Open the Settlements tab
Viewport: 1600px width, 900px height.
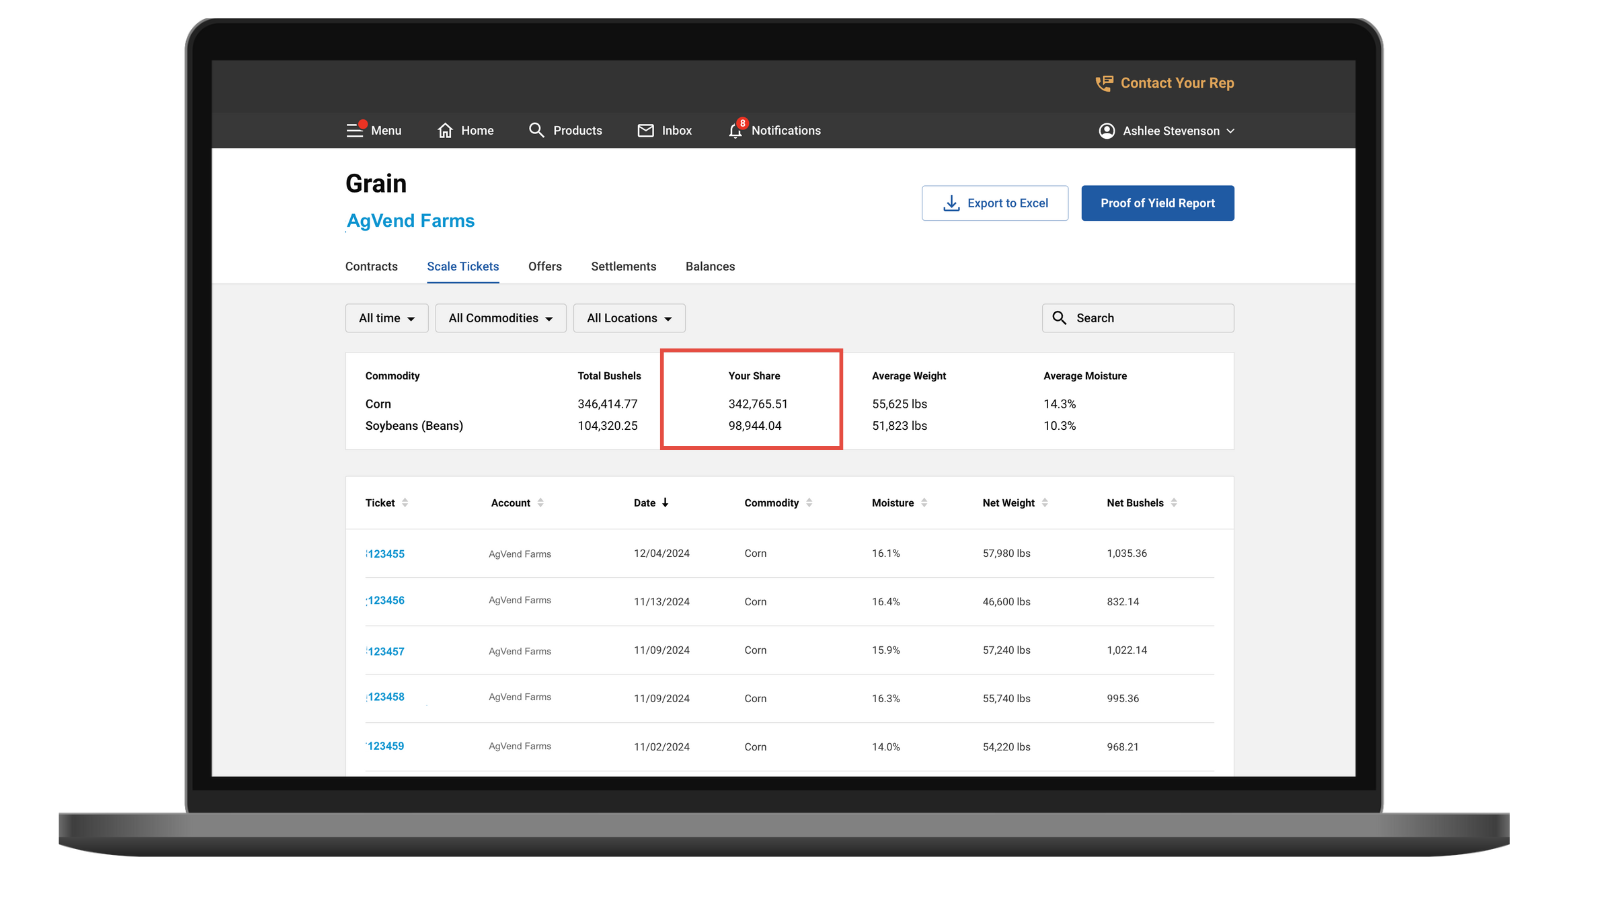tap(624, 267)
